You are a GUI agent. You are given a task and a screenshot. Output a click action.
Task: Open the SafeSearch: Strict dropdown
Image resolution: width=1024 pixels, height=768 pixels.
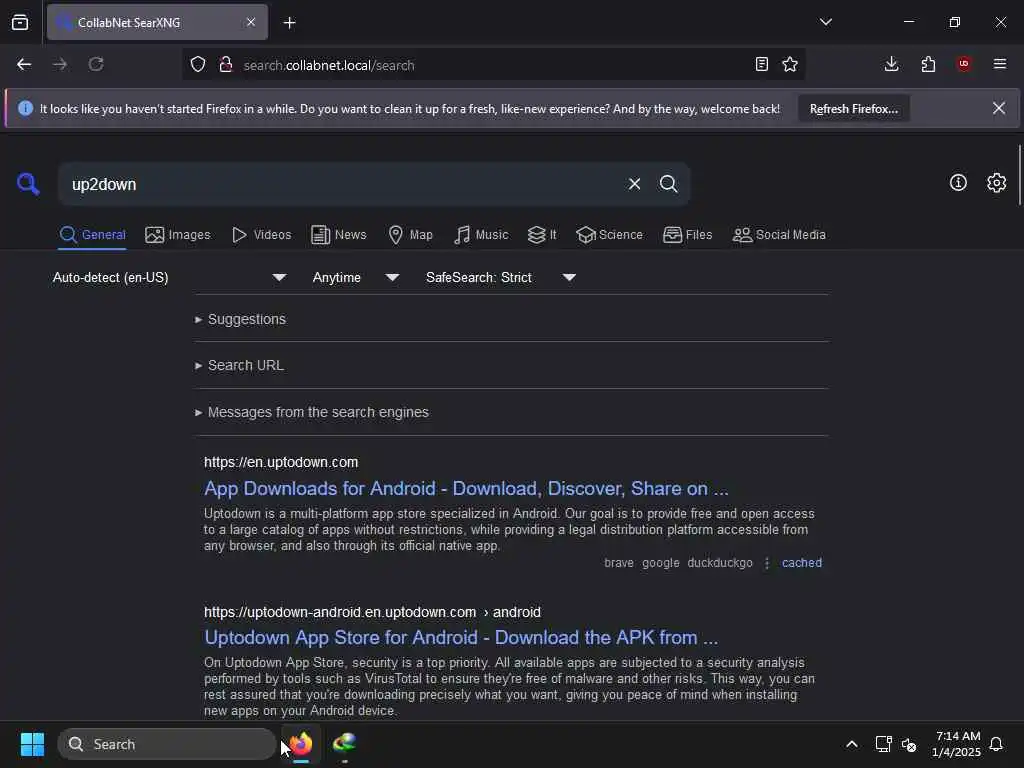[501, 278]
